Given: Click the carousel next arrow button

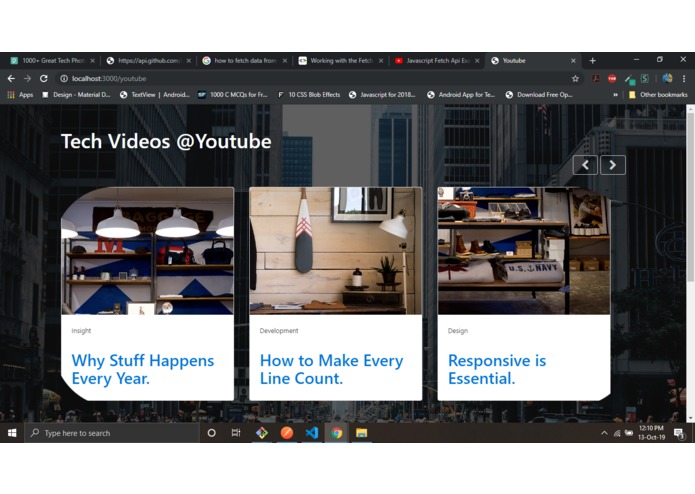Looking at the screenshot, I should (613, 165).
